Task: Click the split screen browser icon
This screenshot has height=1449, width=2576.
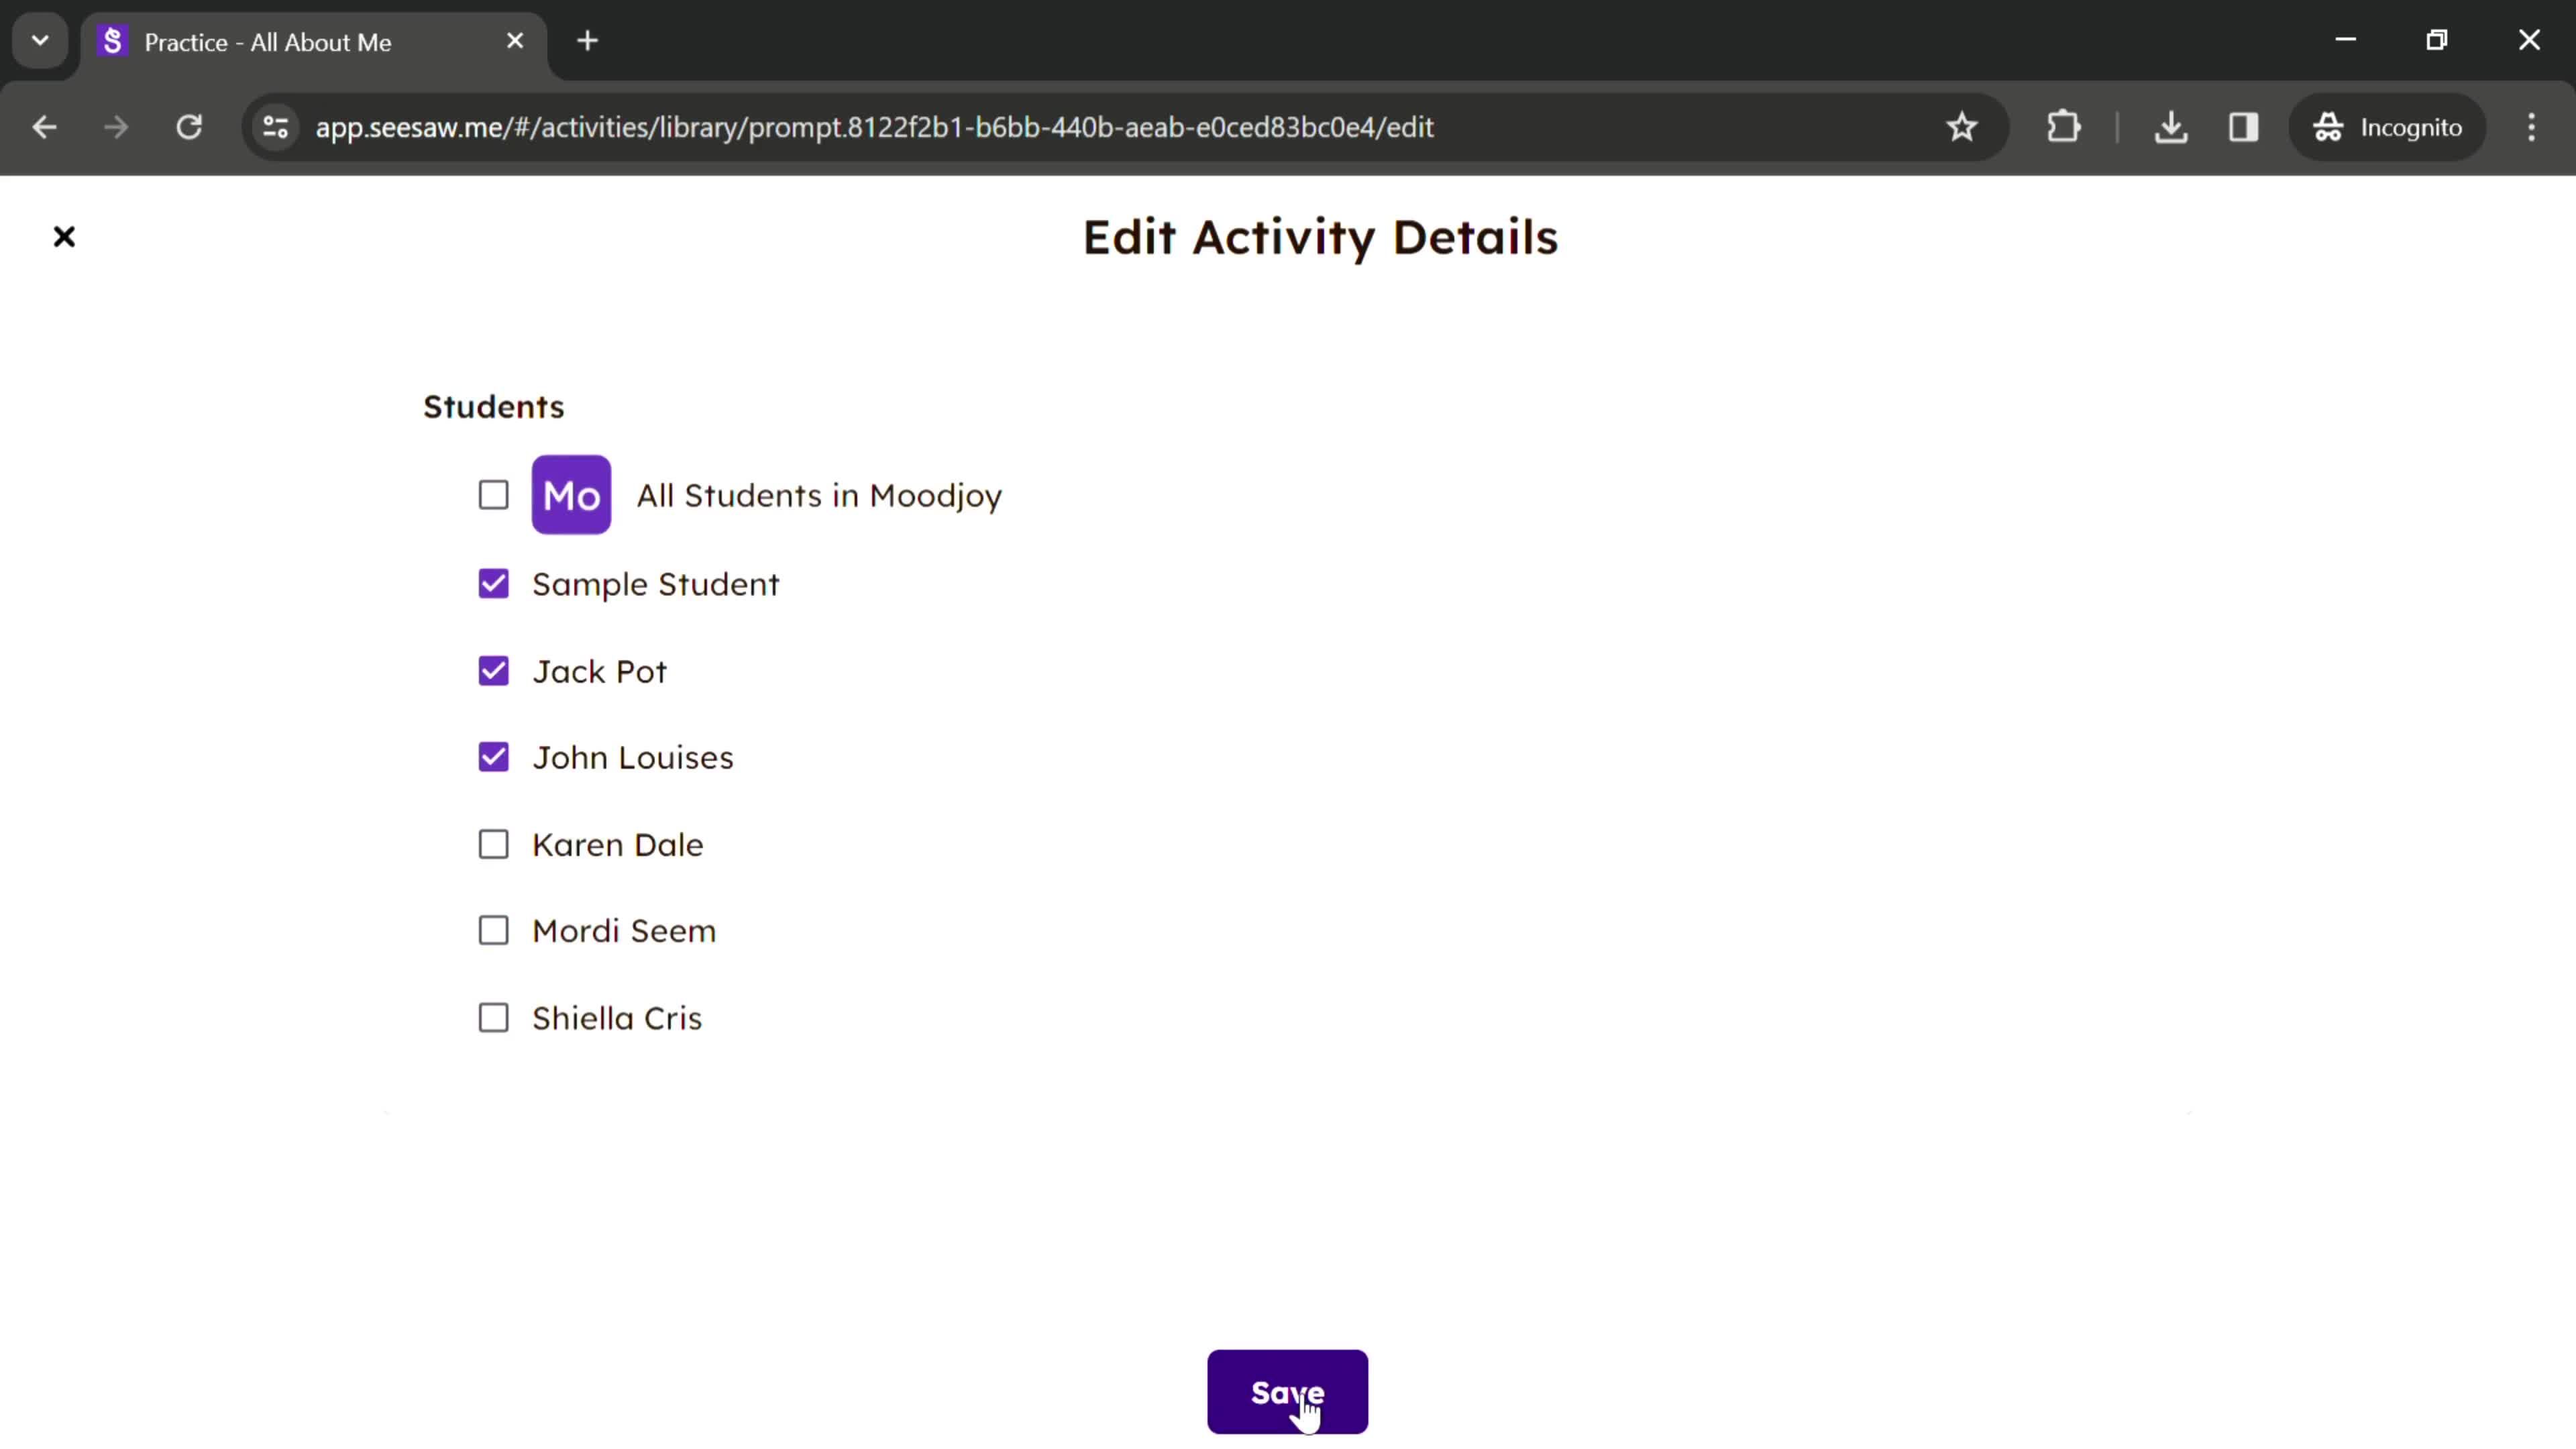Action: 2243,125
